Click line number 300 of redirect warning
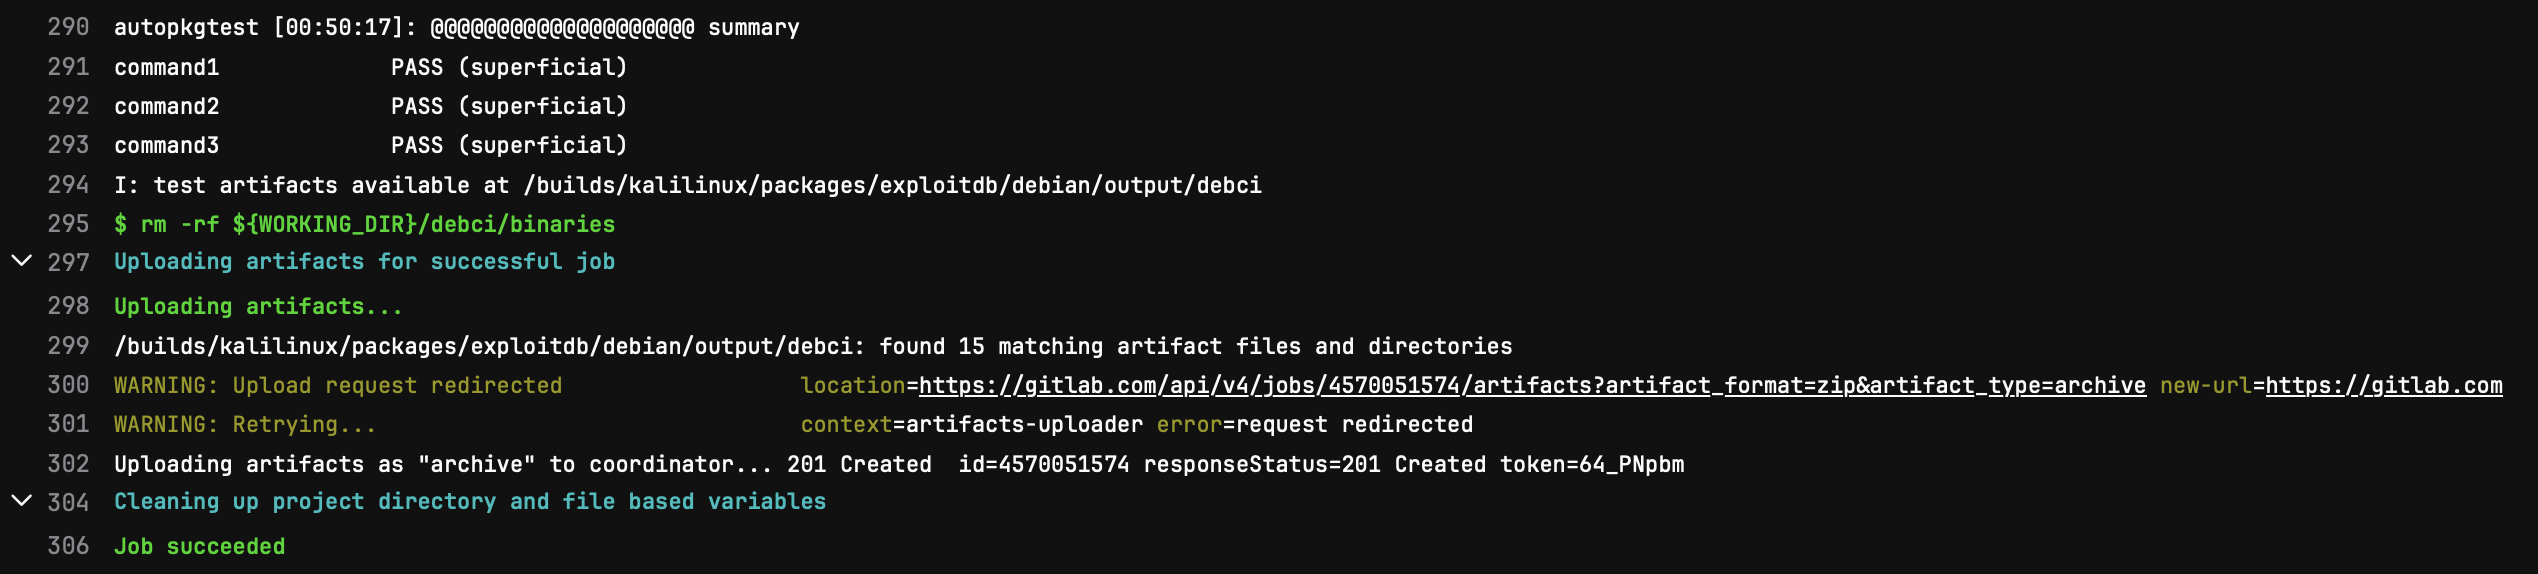Screen dimensions: 2538x574 click(68, 385)
